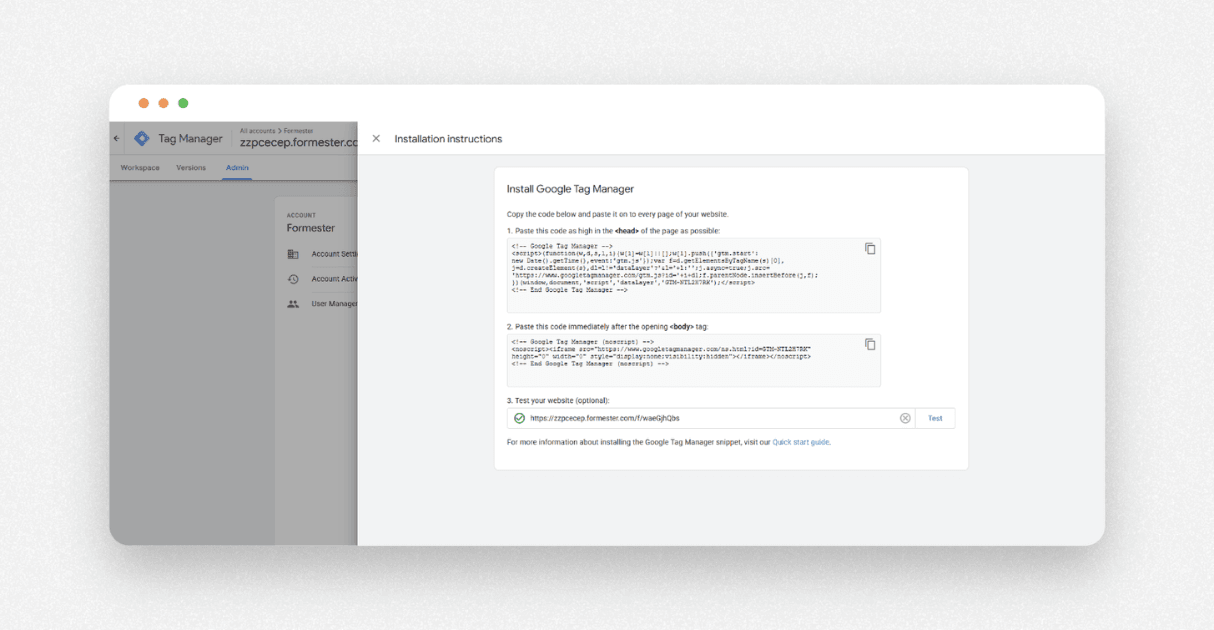Open Account Settings row text
1214x630 pixels.
click(334, 254)
